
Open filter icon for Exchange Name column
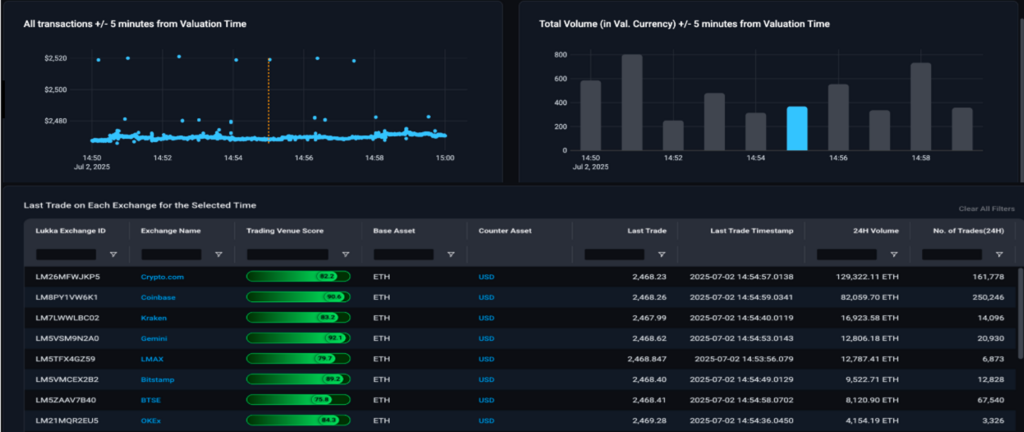pyautogui.click(x=219, y=255)
